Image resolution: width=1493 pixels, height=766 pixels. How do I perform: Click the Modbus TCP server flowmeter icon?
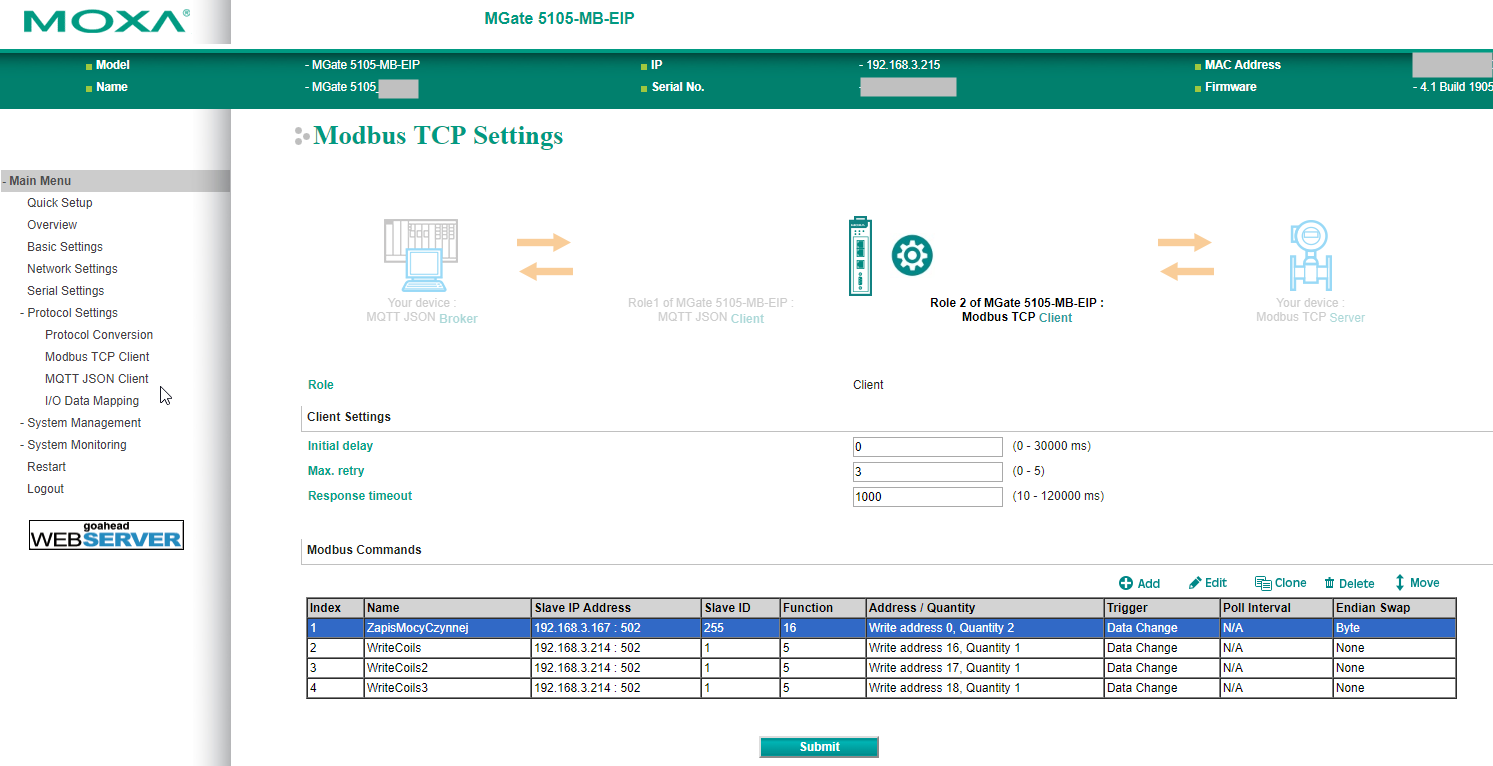click(x=1310, y=256)
